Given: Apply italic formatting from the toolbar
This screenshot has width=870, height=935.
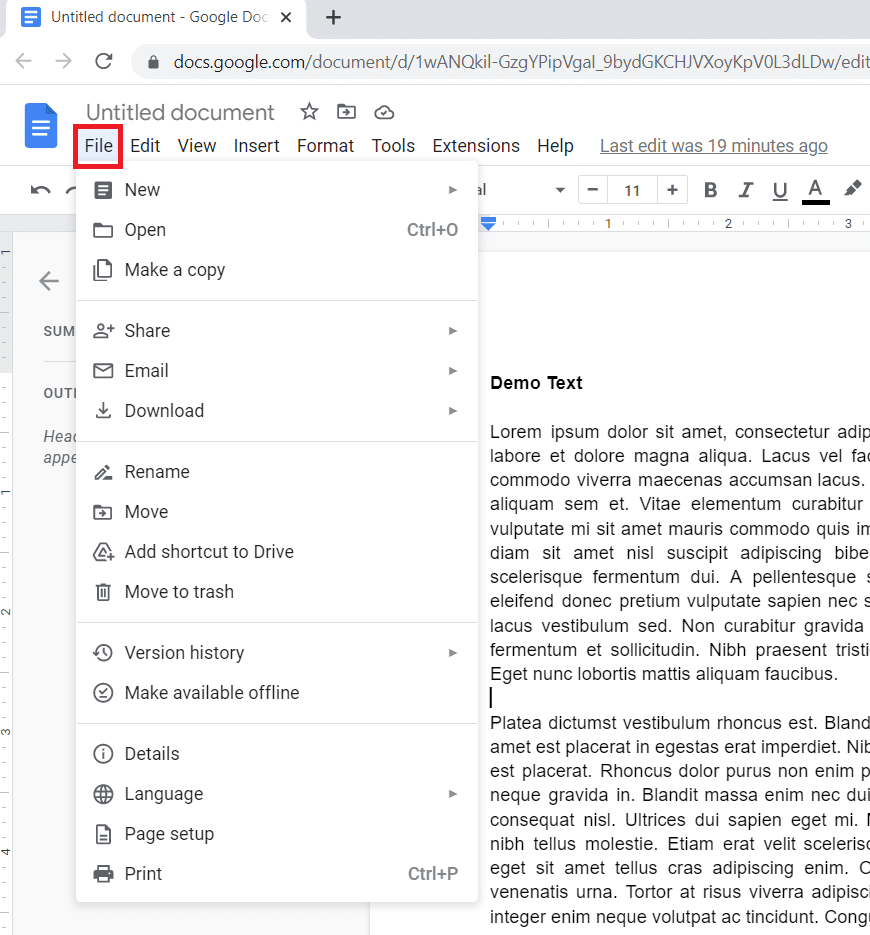Looking at the screenshot, I should 745,189.
